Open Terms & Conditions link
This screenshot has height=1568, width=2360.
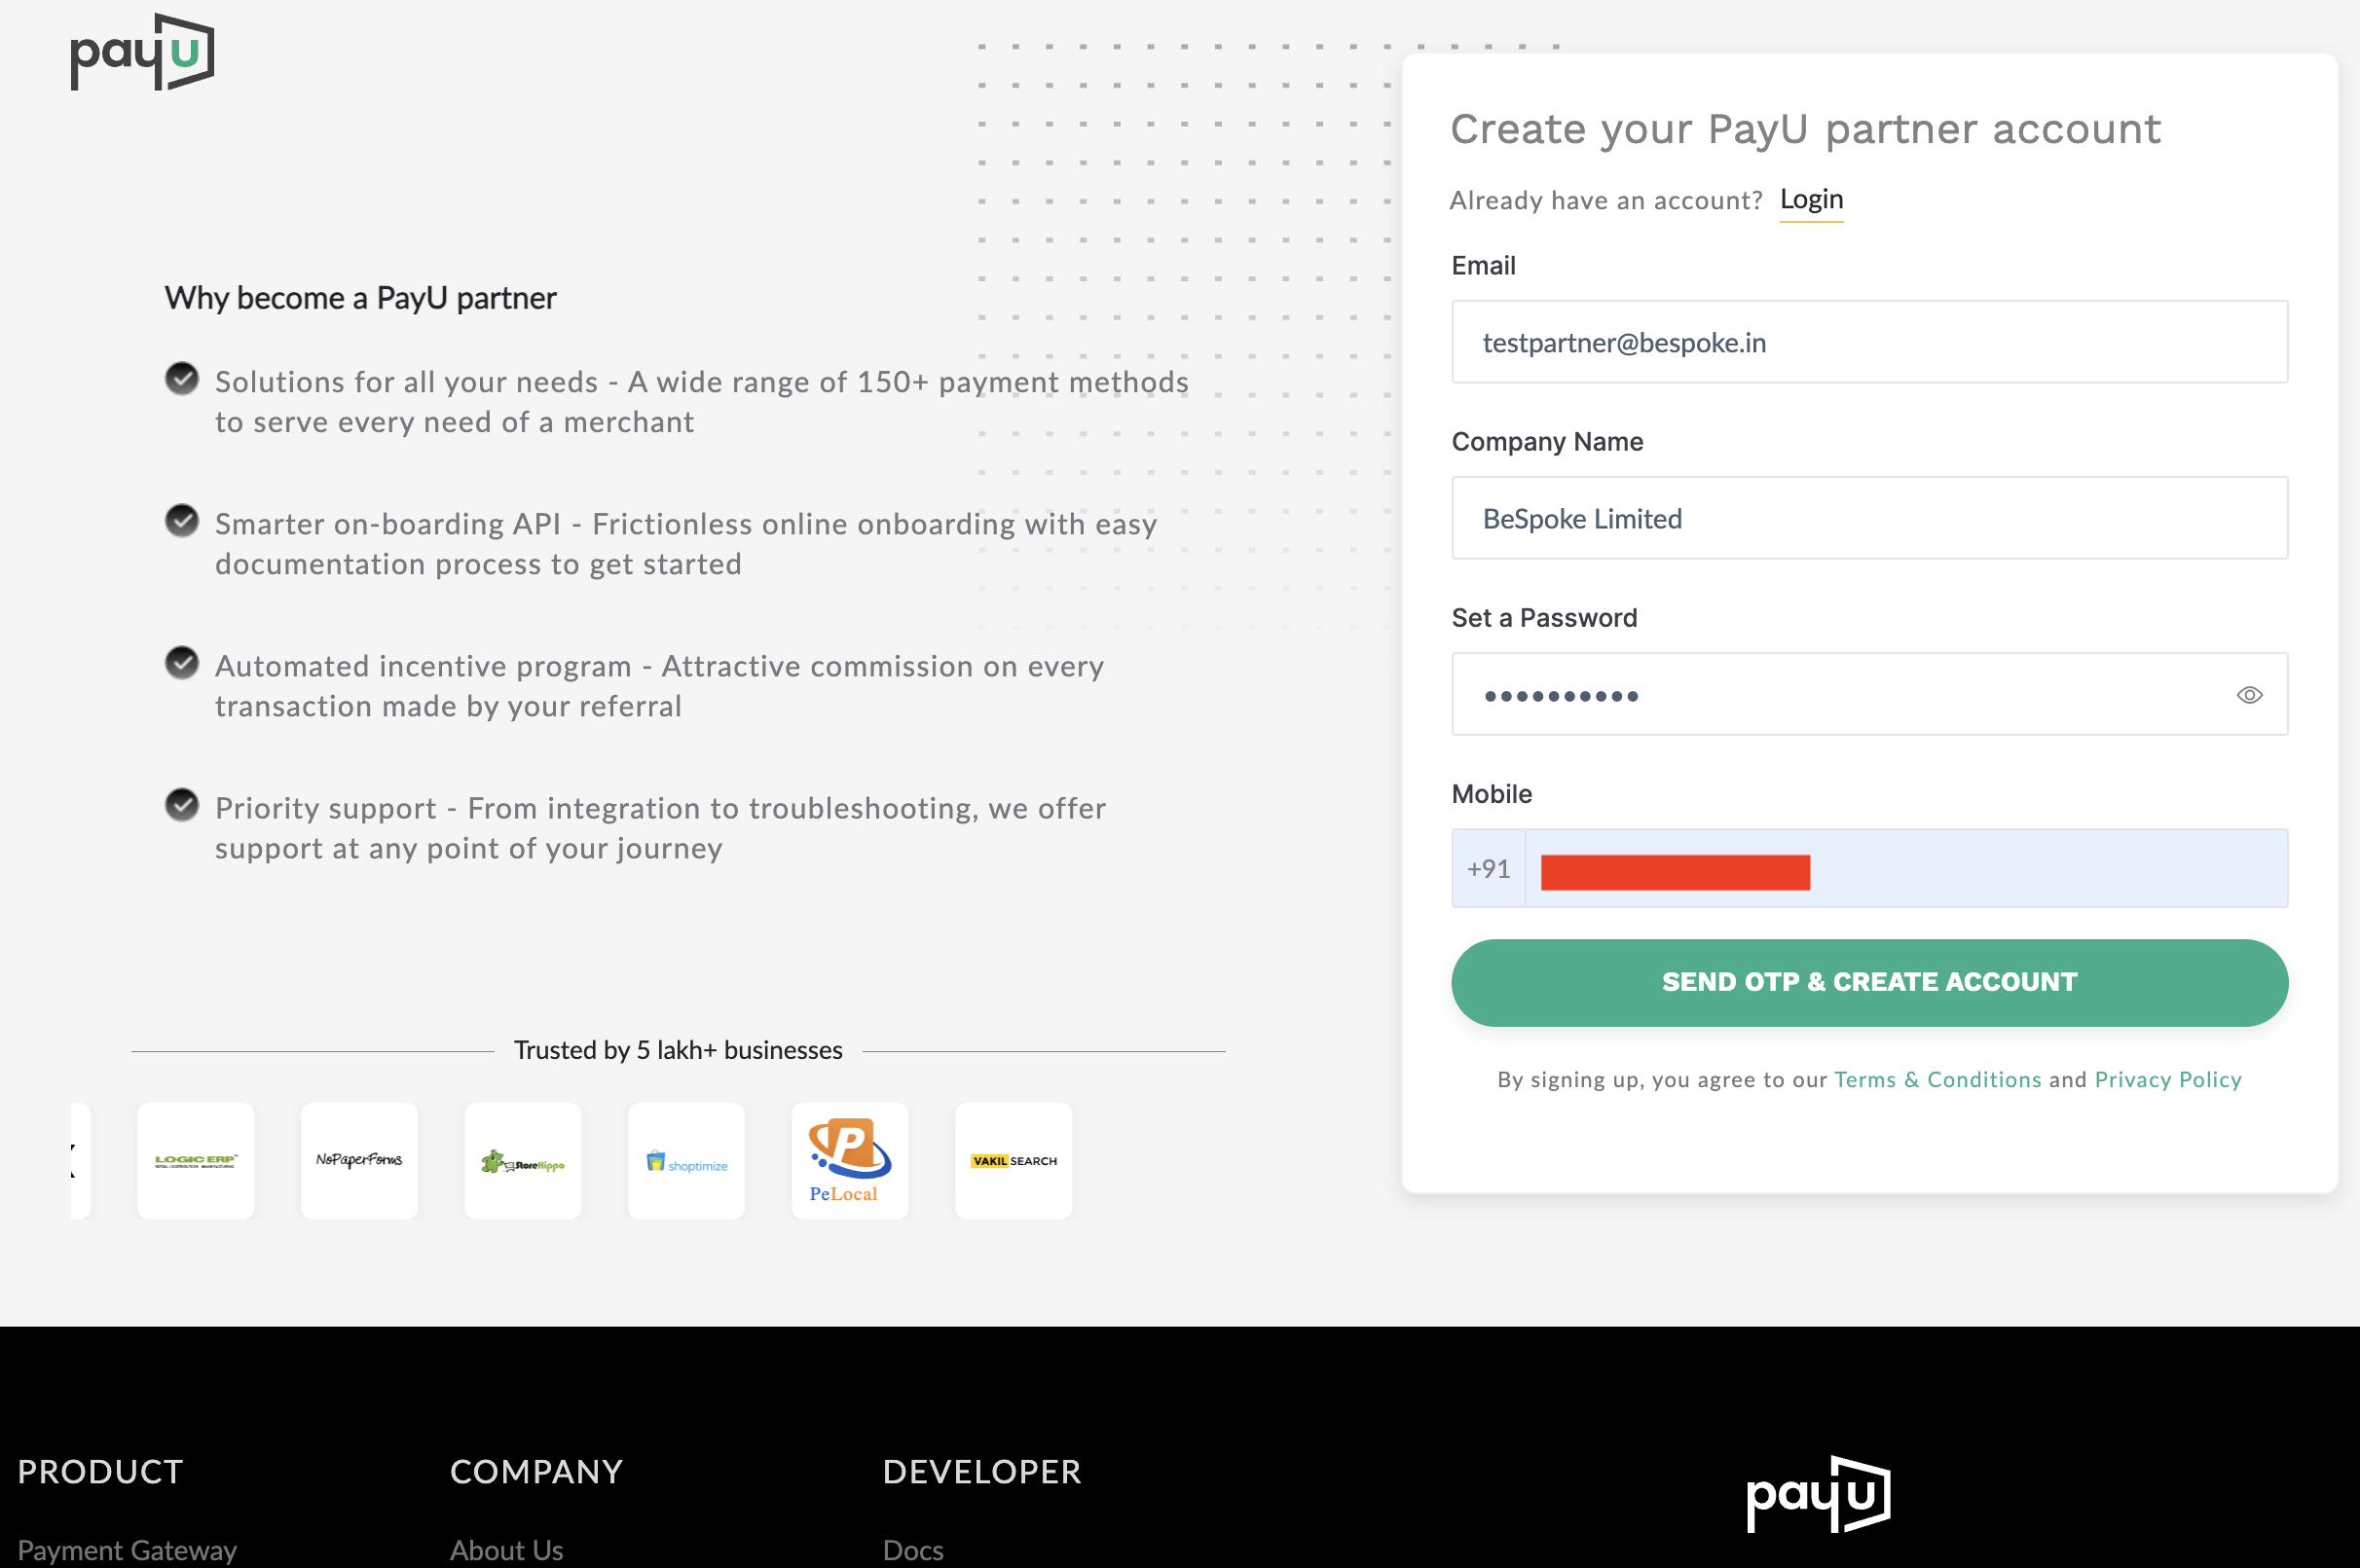1937,1079
